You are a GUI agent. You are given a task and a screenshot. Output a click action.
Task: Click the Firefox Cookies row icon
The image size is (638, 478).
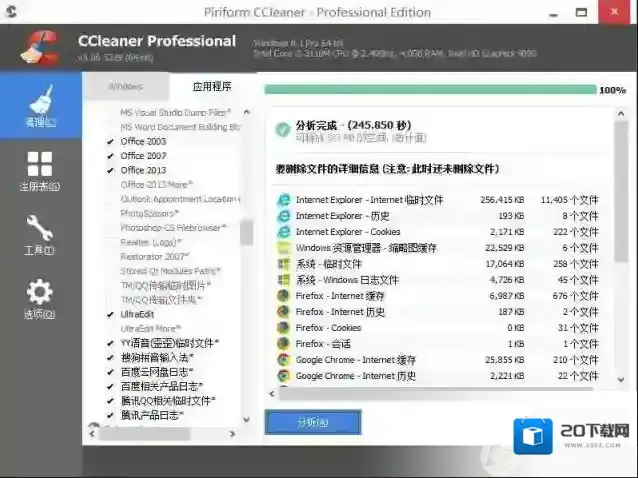284,328
